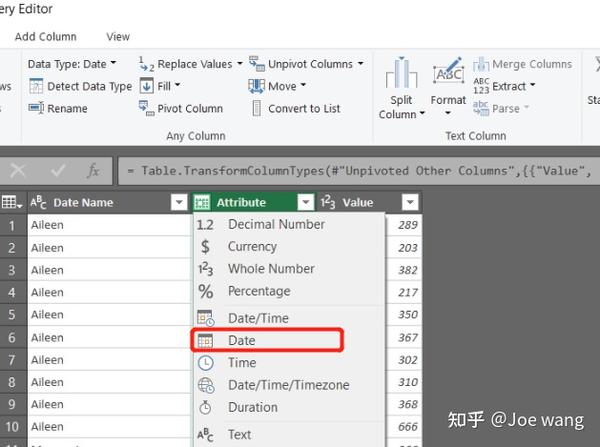The image size is (600, 447).
Task: Click the Pivot Column icon
Action: [147, 108]
